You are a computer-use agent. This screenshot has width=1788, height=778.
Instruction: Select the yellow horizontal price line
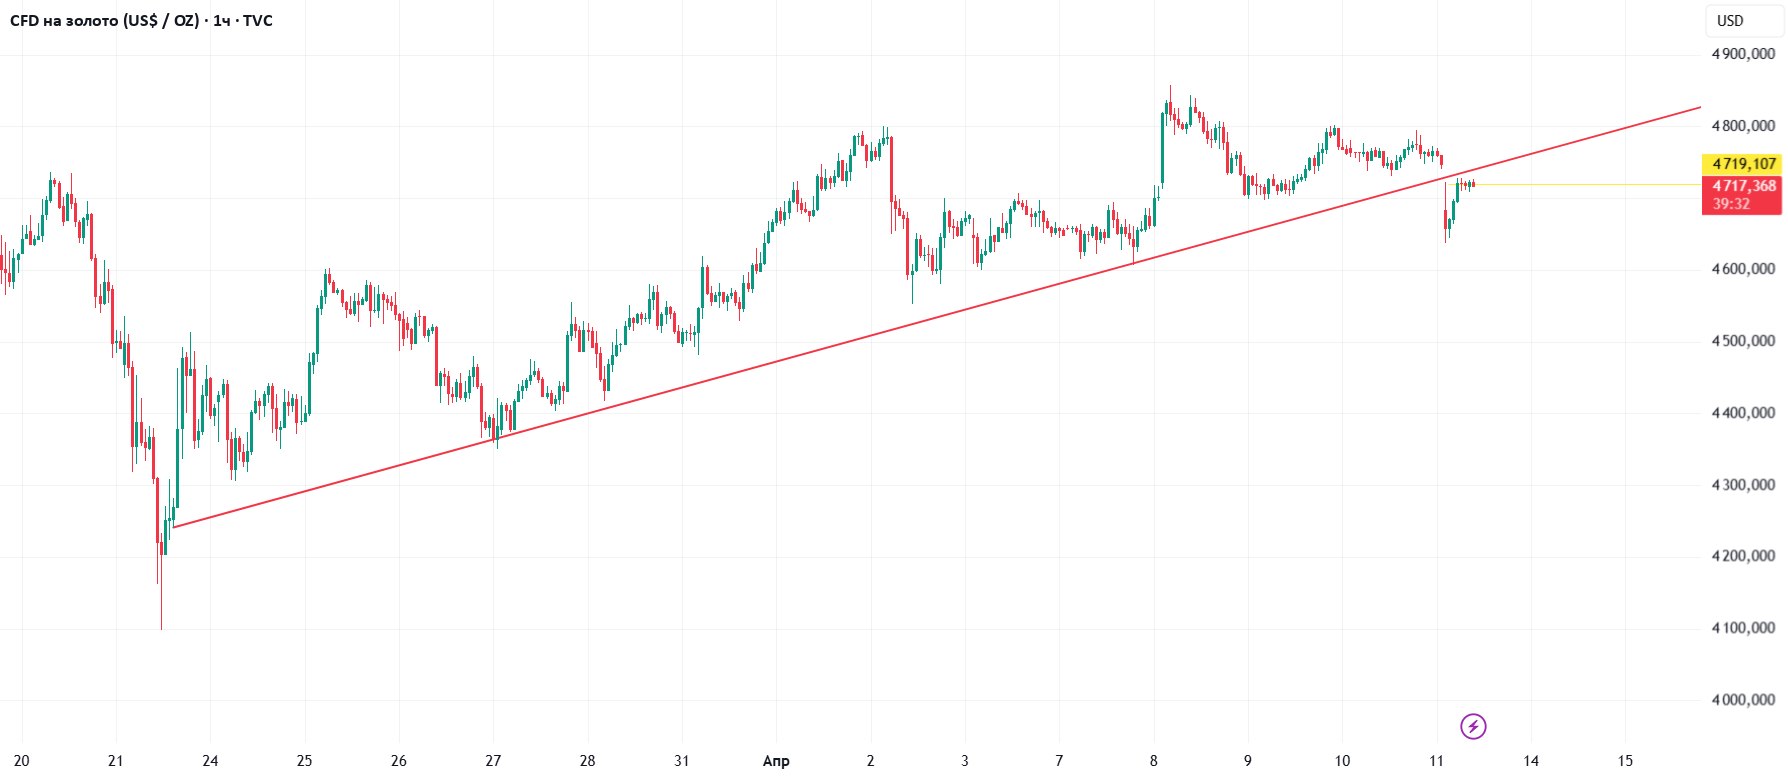[1600, 185]
